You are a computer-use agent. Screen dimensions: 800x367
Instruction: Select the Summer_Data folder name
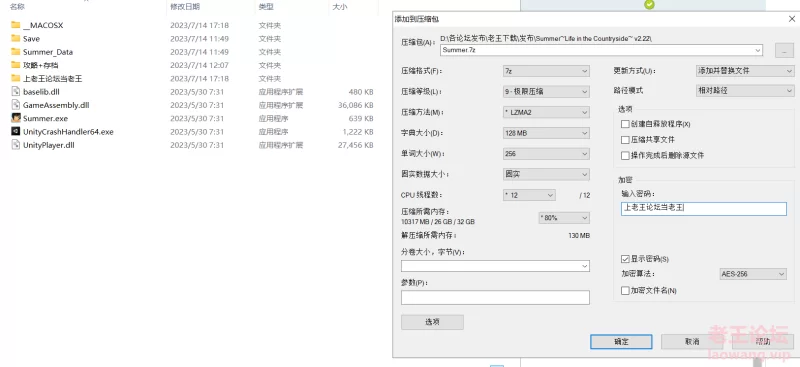tap(48, 52)
